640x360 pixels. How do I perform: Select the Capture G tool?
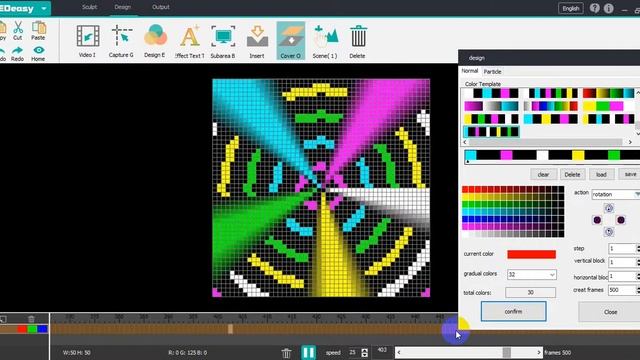121,41
